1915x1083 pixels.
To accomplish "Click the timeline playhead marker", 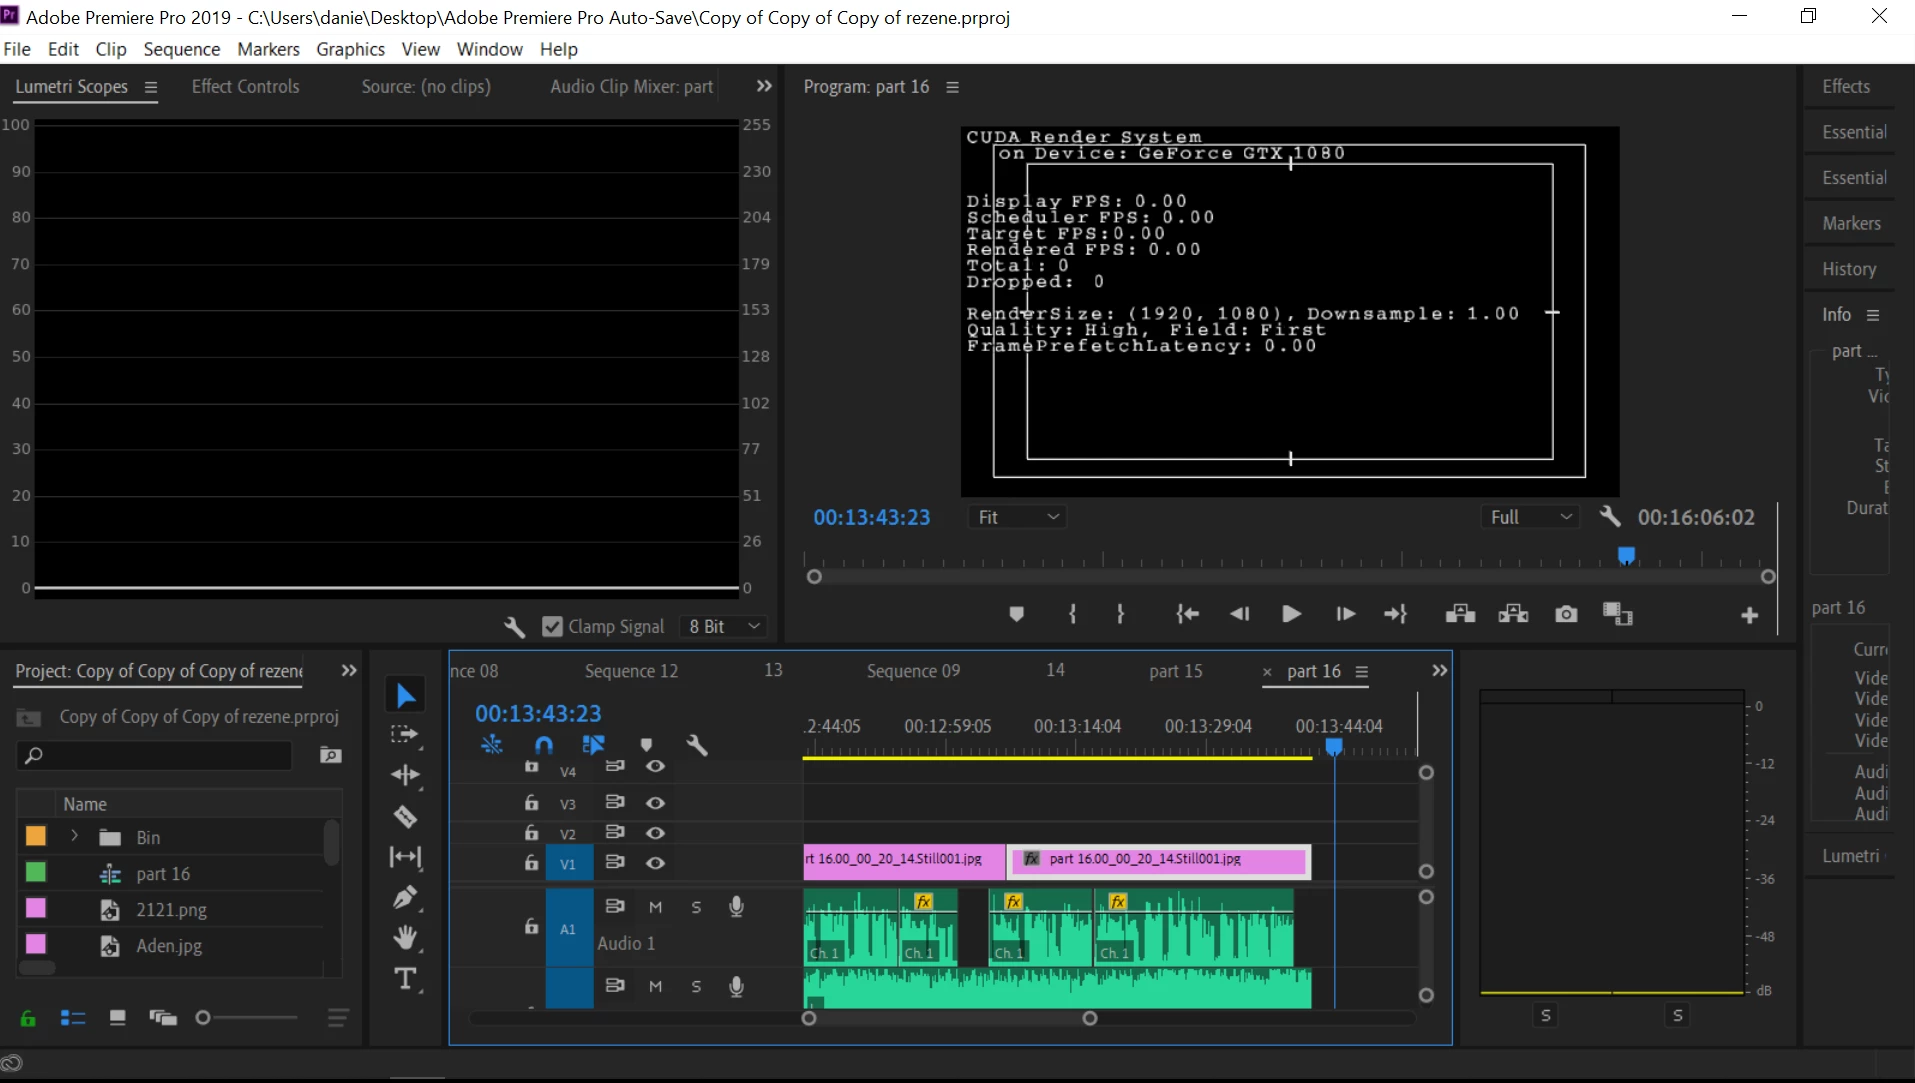I will click(x=1333, y=746).
